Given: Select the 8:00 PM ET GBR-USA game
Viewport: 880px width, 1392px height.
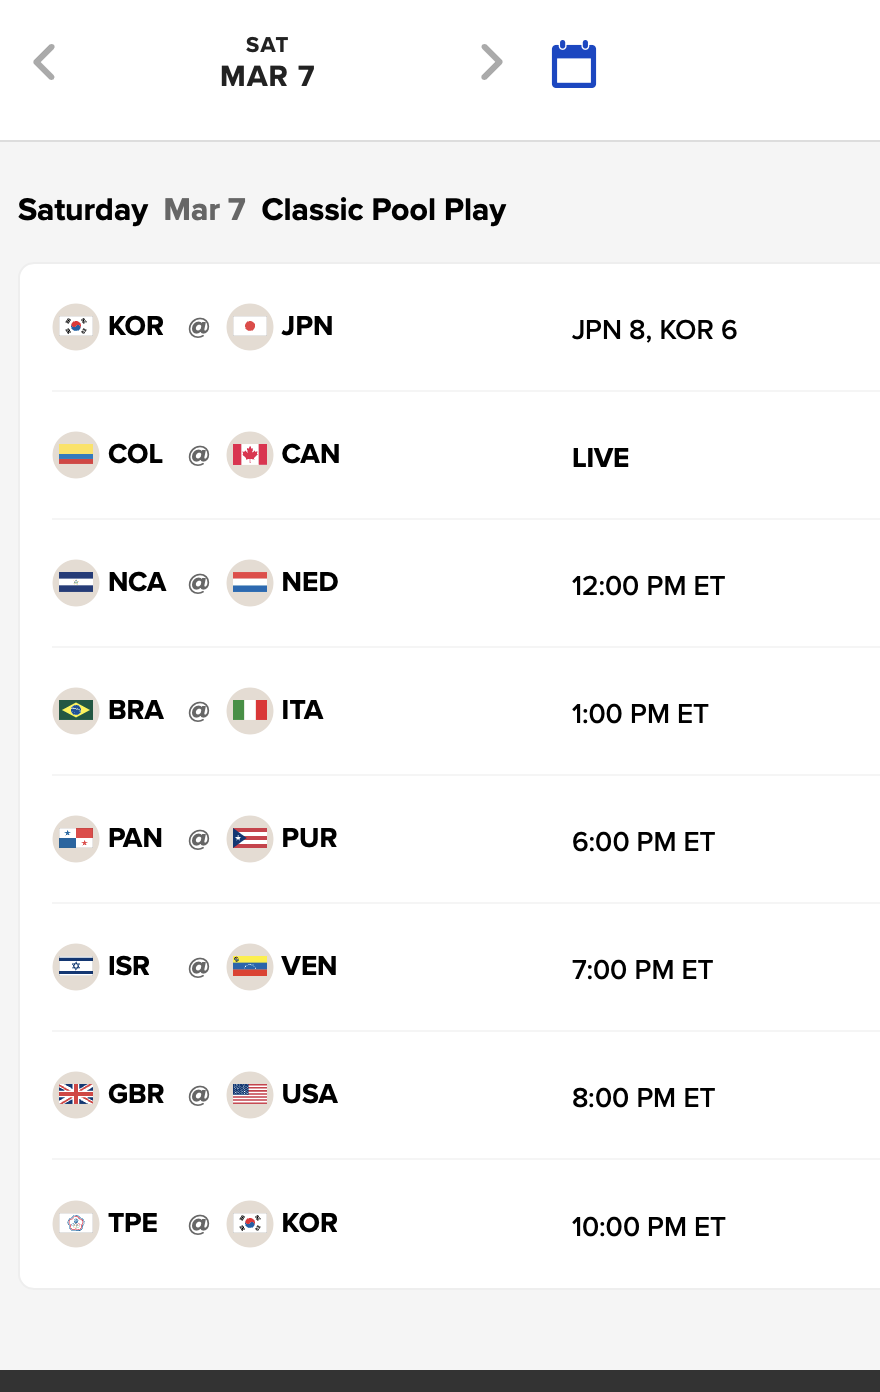Looking at the screenshot, I should coord(643,1098).
